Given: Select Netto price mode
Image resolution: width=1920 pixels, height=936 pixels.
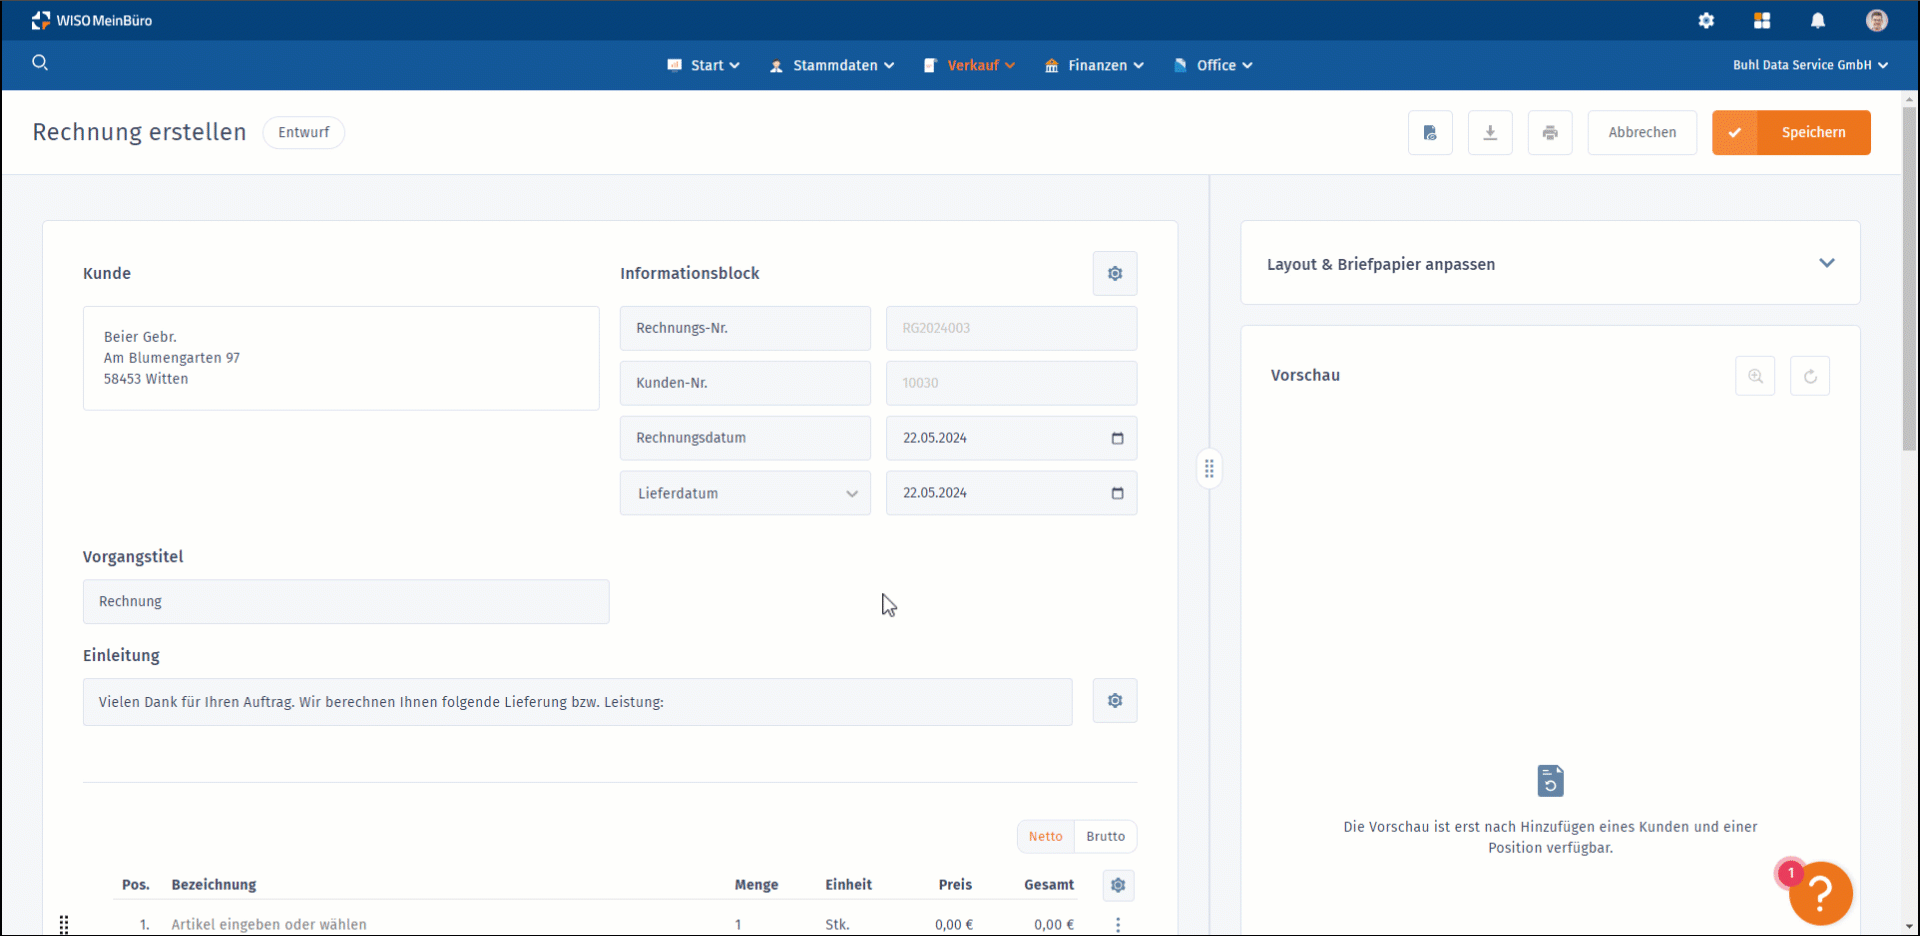Looking at the screenshot, I should pyautogui.click(x=1045, y=837).
